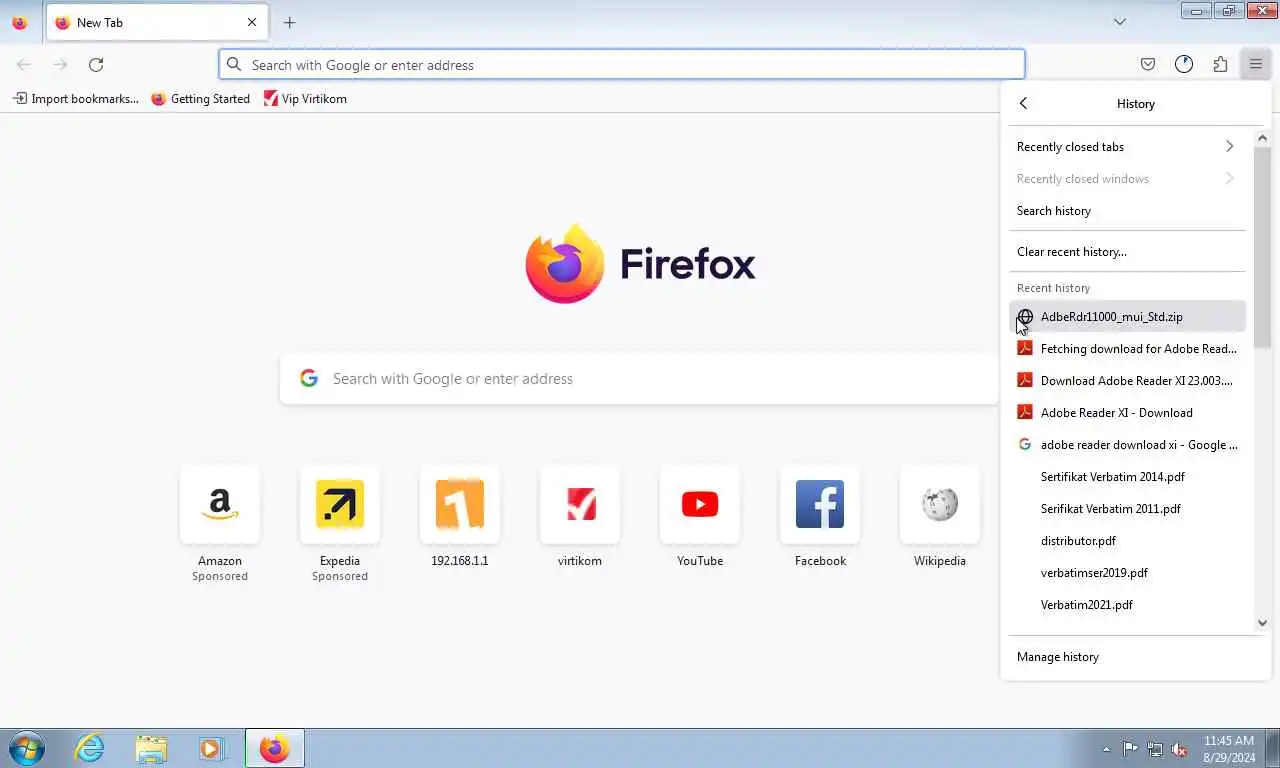
Task: Go back from the History panel
Action: [1023, 104]
